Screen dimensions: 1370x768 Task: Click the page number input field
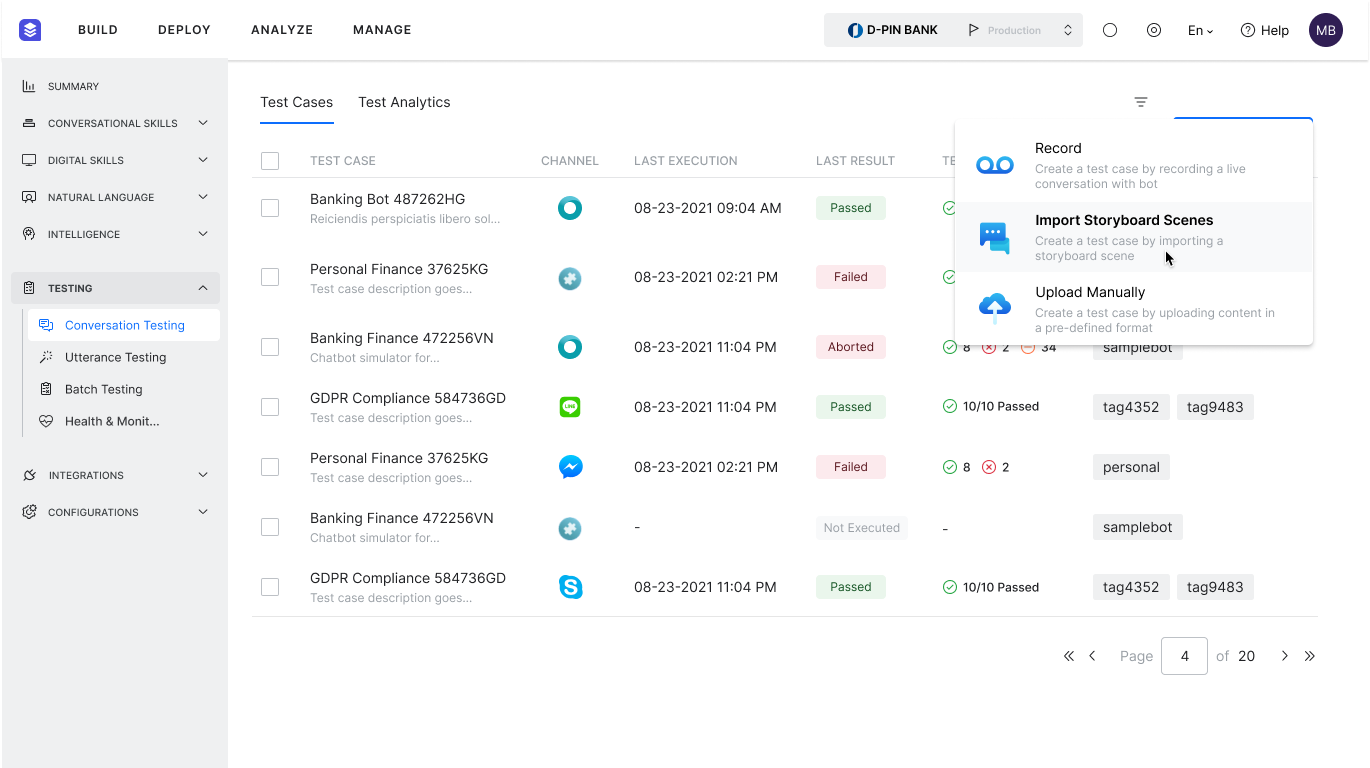click(x=1184, y=656)
